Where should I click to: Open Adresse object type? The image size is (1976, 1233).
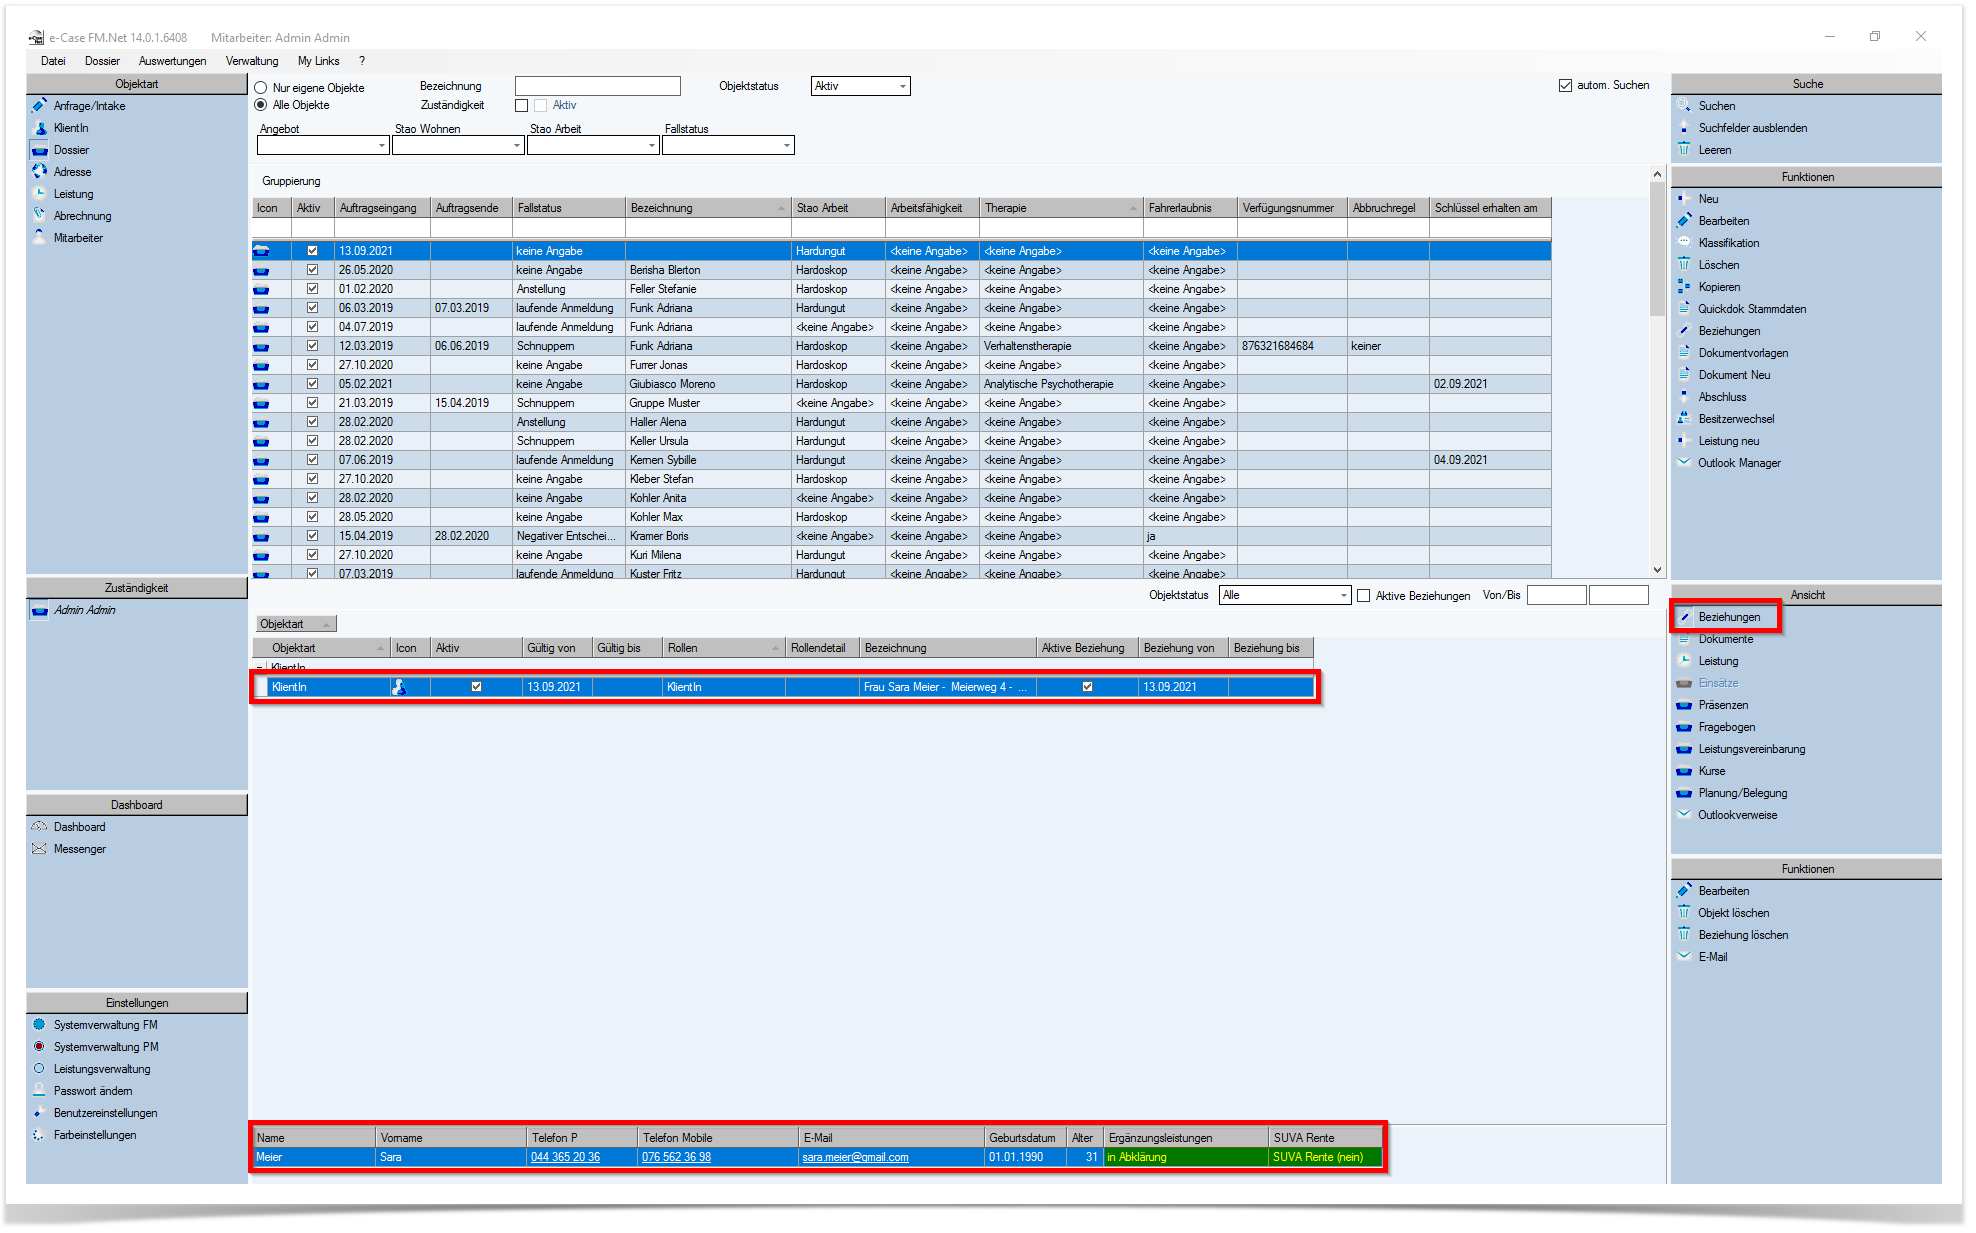click(x=72, y=172)
